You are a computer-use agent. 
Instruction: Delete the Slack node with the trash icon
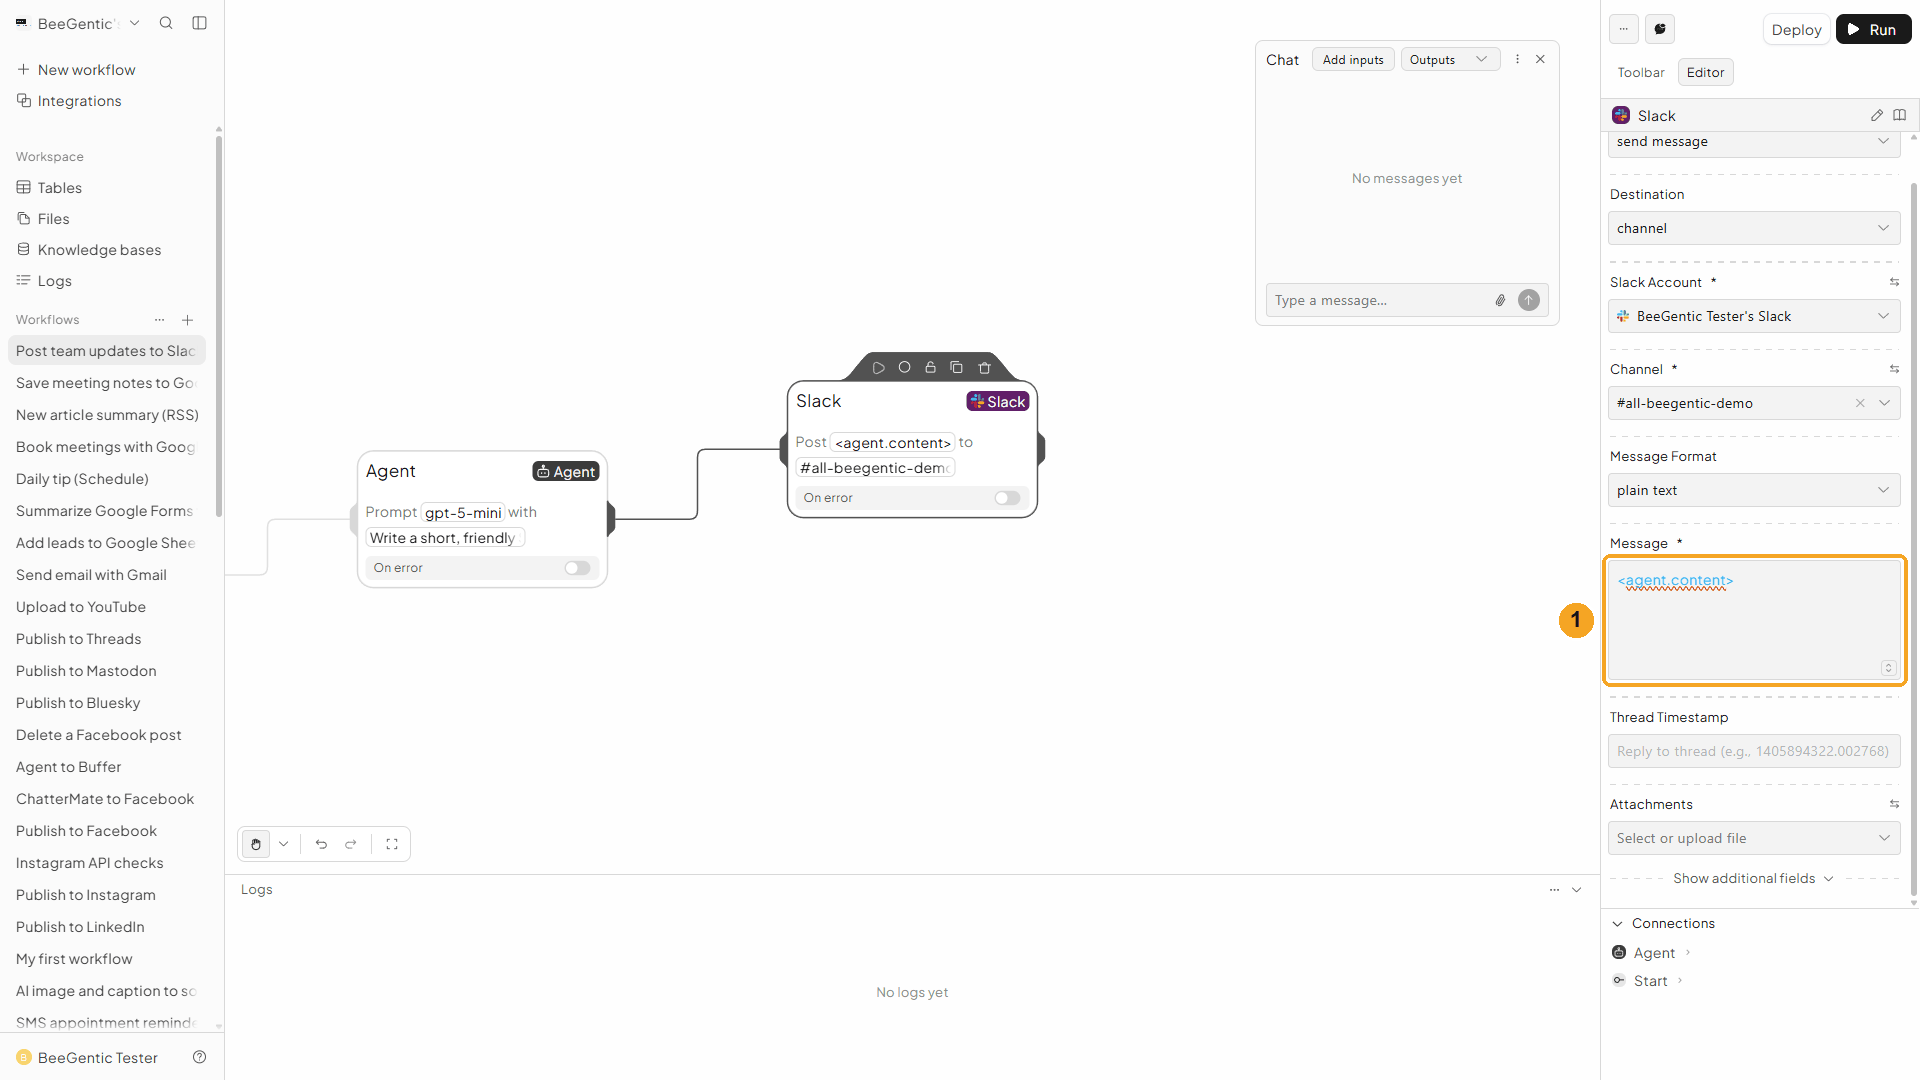[984, 368]
